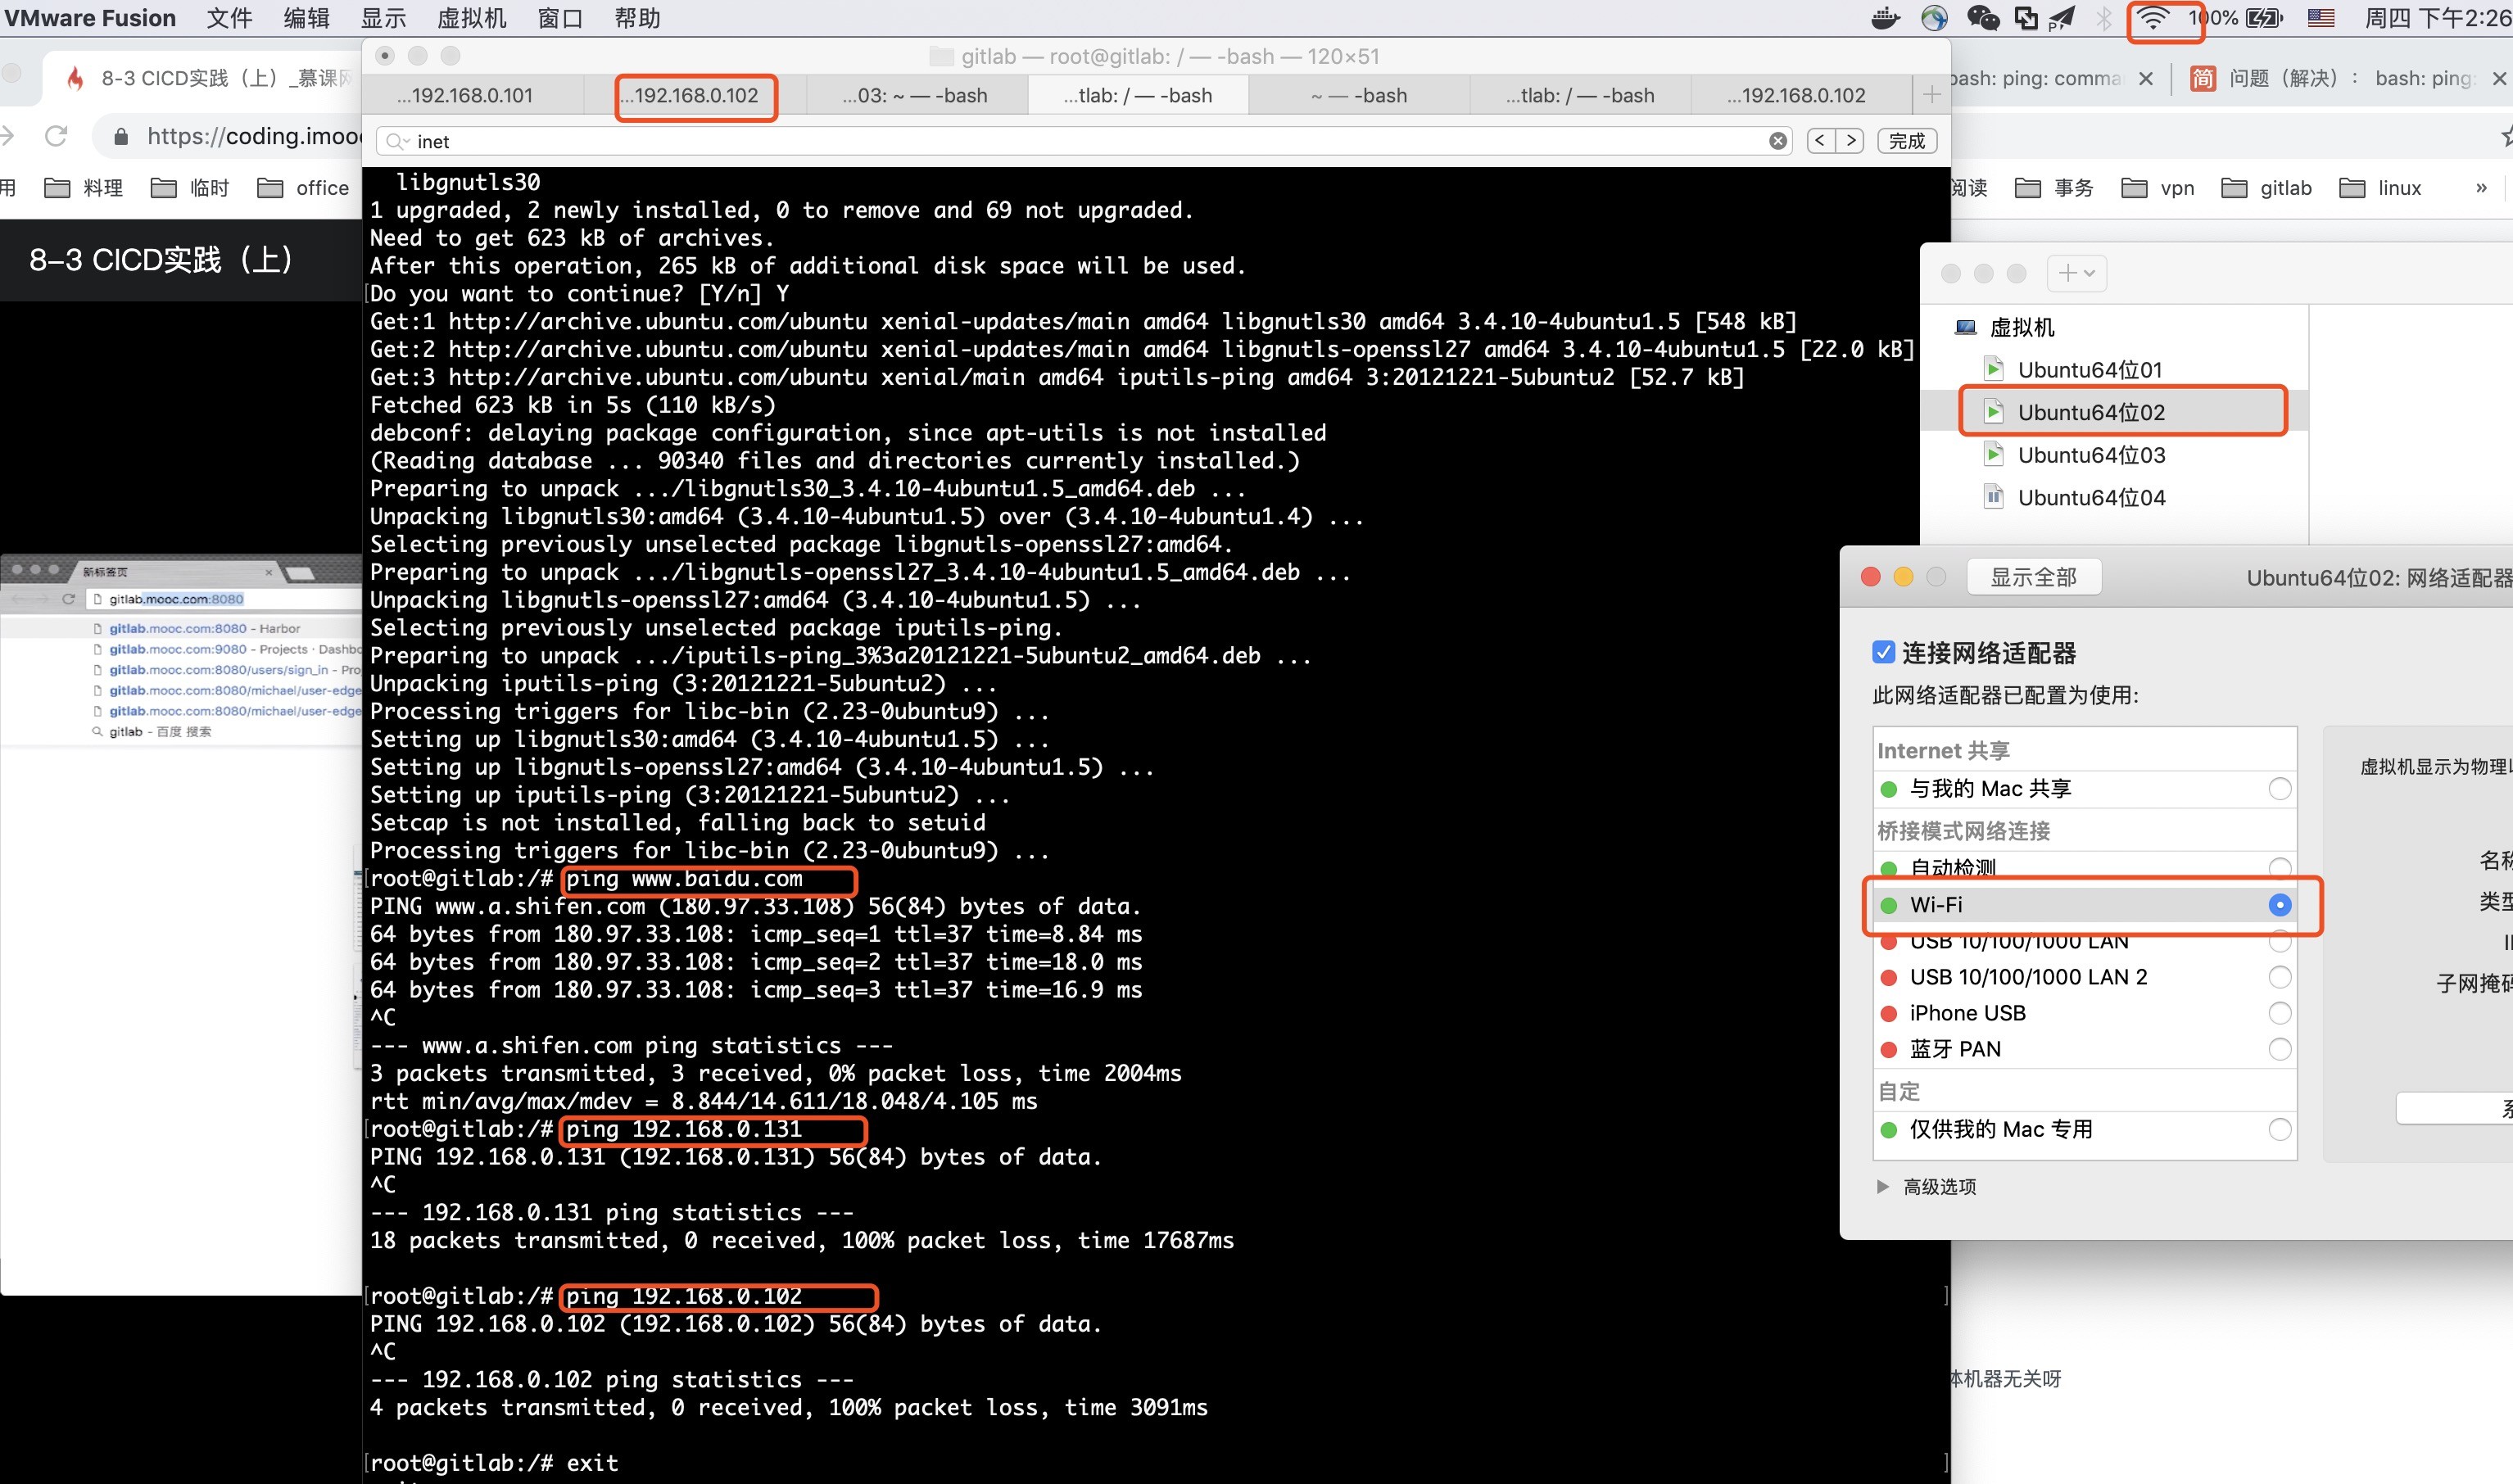Click 完成 to close Terminal find bar
This screenshot has width=2513, height=1484.
tap(1907, 141)
